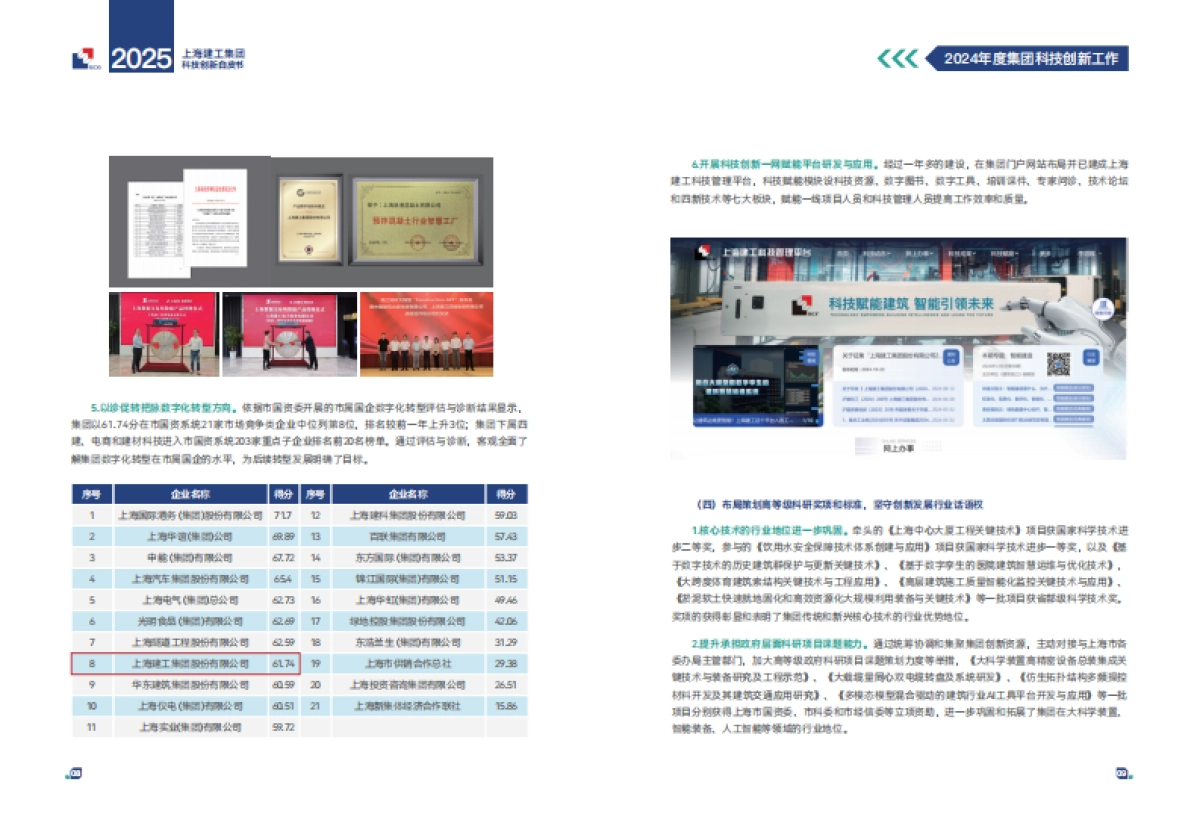Click the floating assistant icon on the banner's right edge
This screenshot has height=814, width=1200.
tap(1105, 308)
